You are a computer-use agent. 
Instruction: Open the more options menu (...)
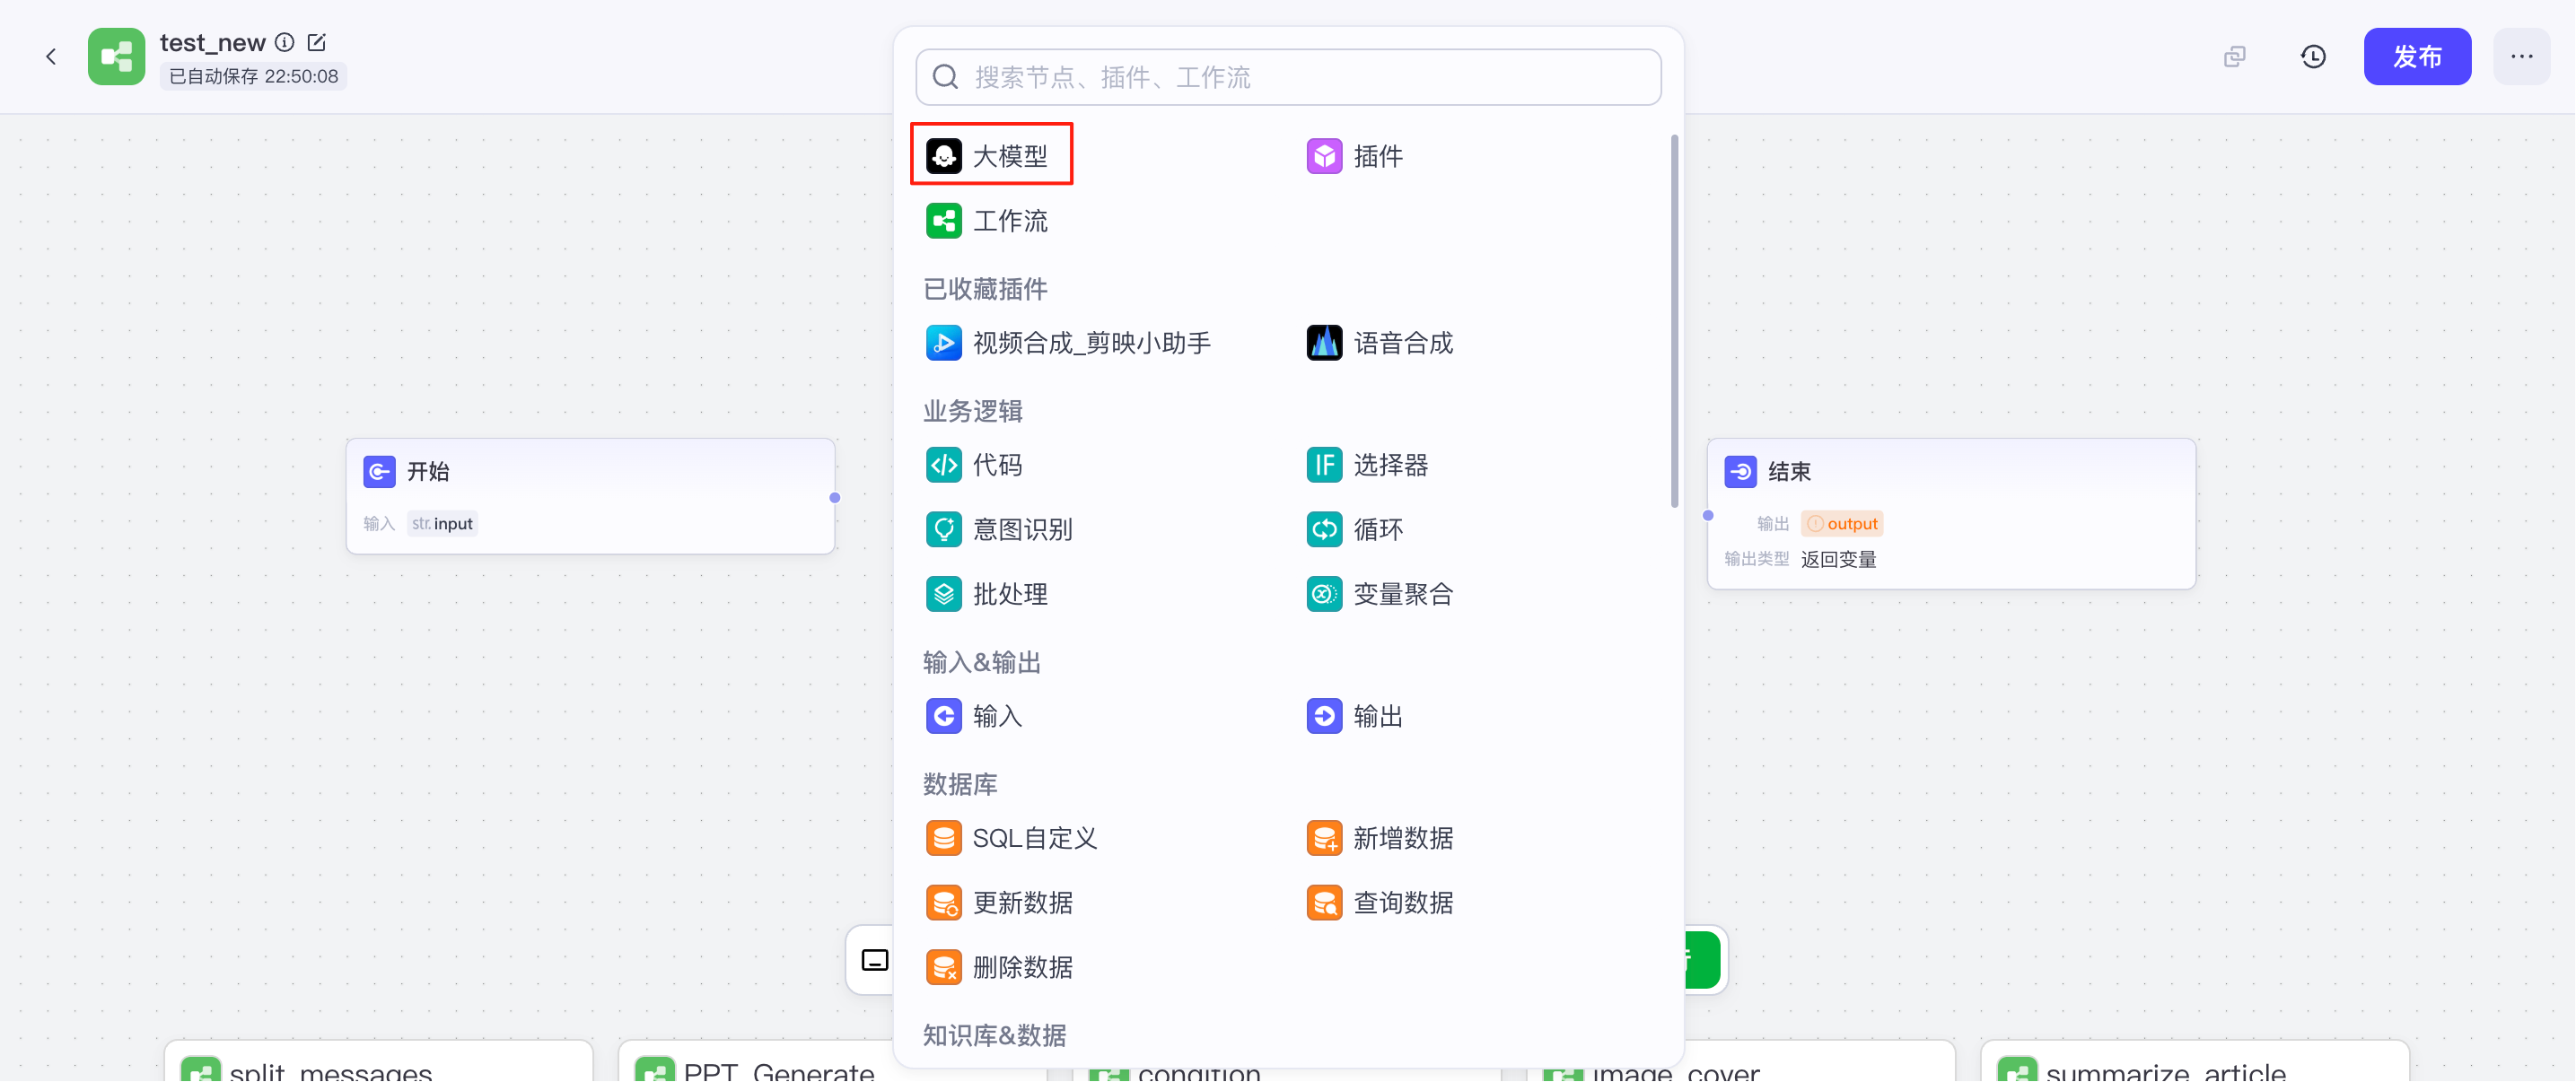click(2522, 56)
